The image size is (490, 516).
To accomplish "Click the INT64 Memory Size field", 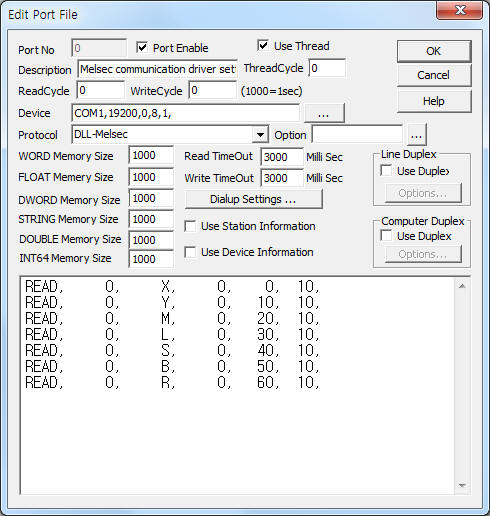I will click(x=151, y=259).
